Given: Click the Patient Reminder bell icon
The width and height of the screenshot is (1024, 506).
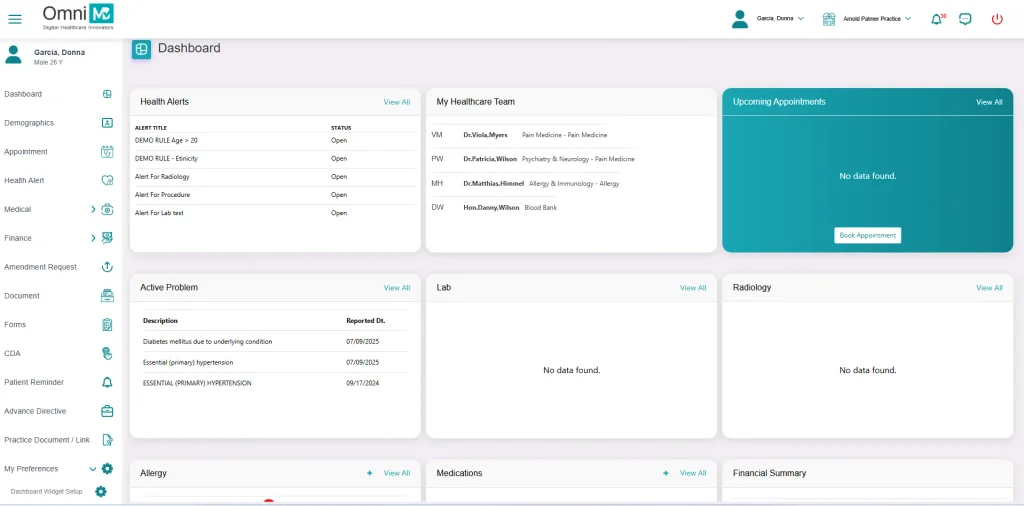Looking at the screenshot, I should (107, 383).
